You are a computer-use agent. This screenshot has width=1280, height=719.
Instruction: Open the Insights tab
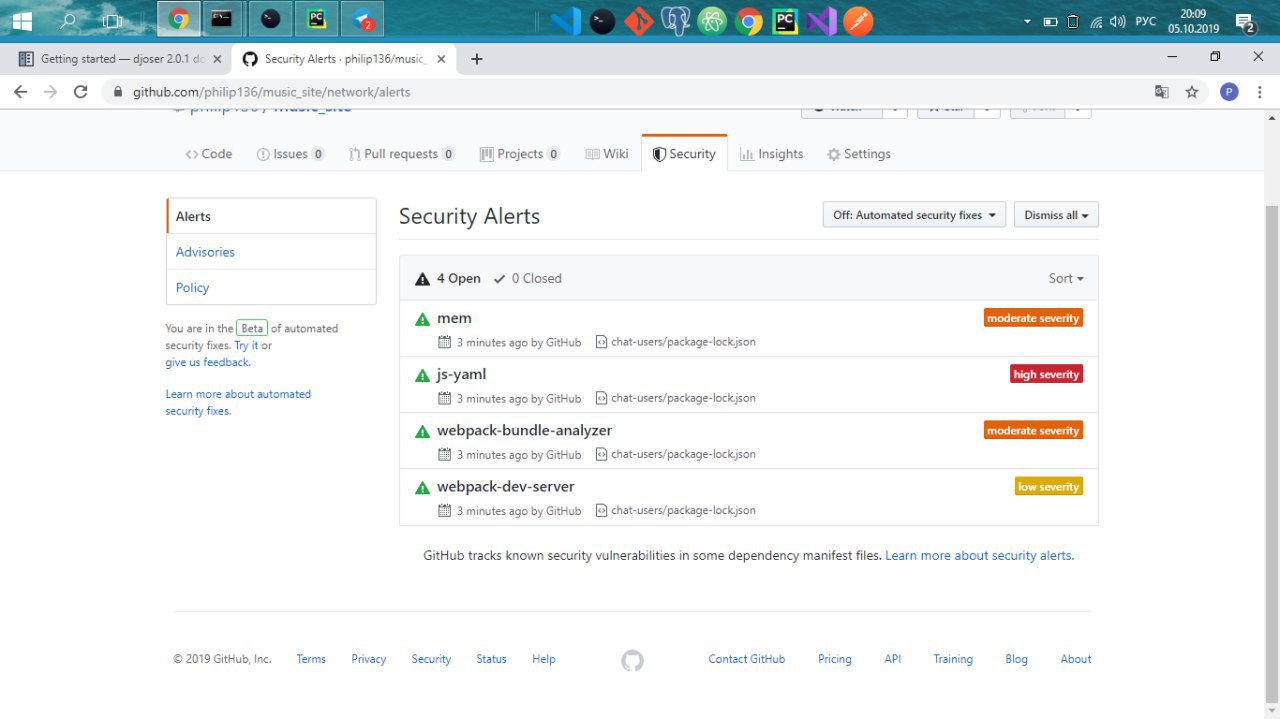coord(771,154)
